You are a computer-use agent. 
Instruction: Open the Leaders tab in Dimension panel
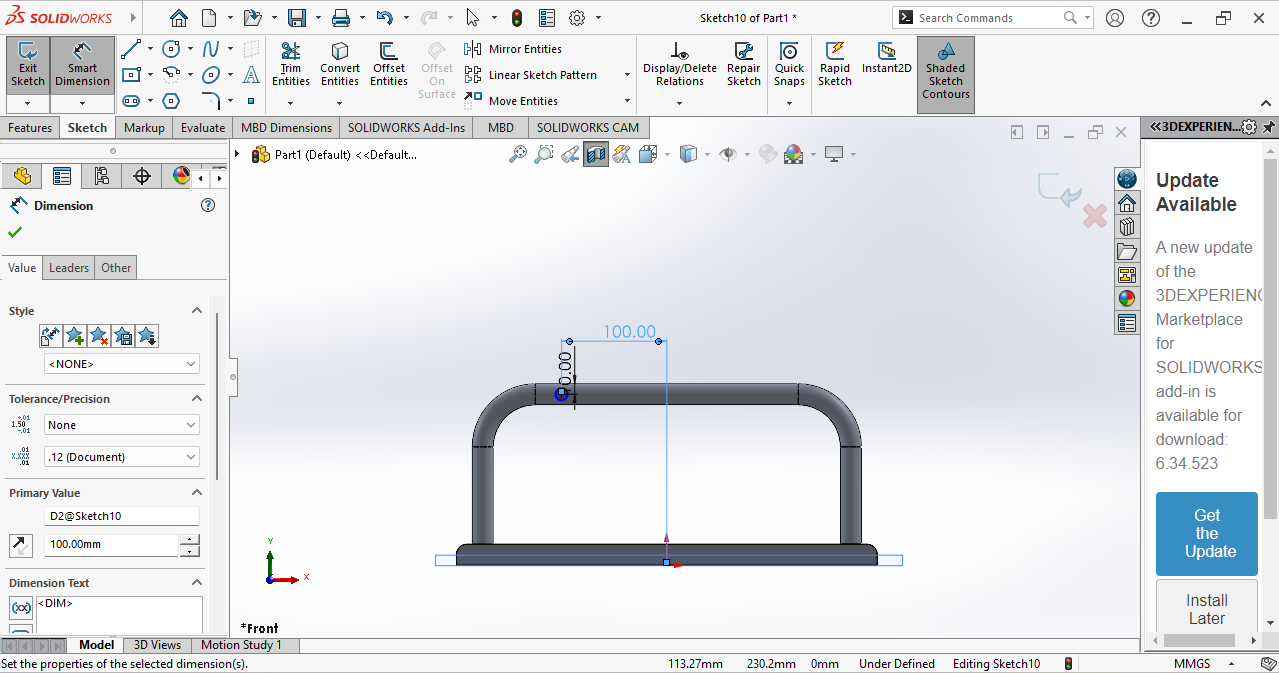69,268
